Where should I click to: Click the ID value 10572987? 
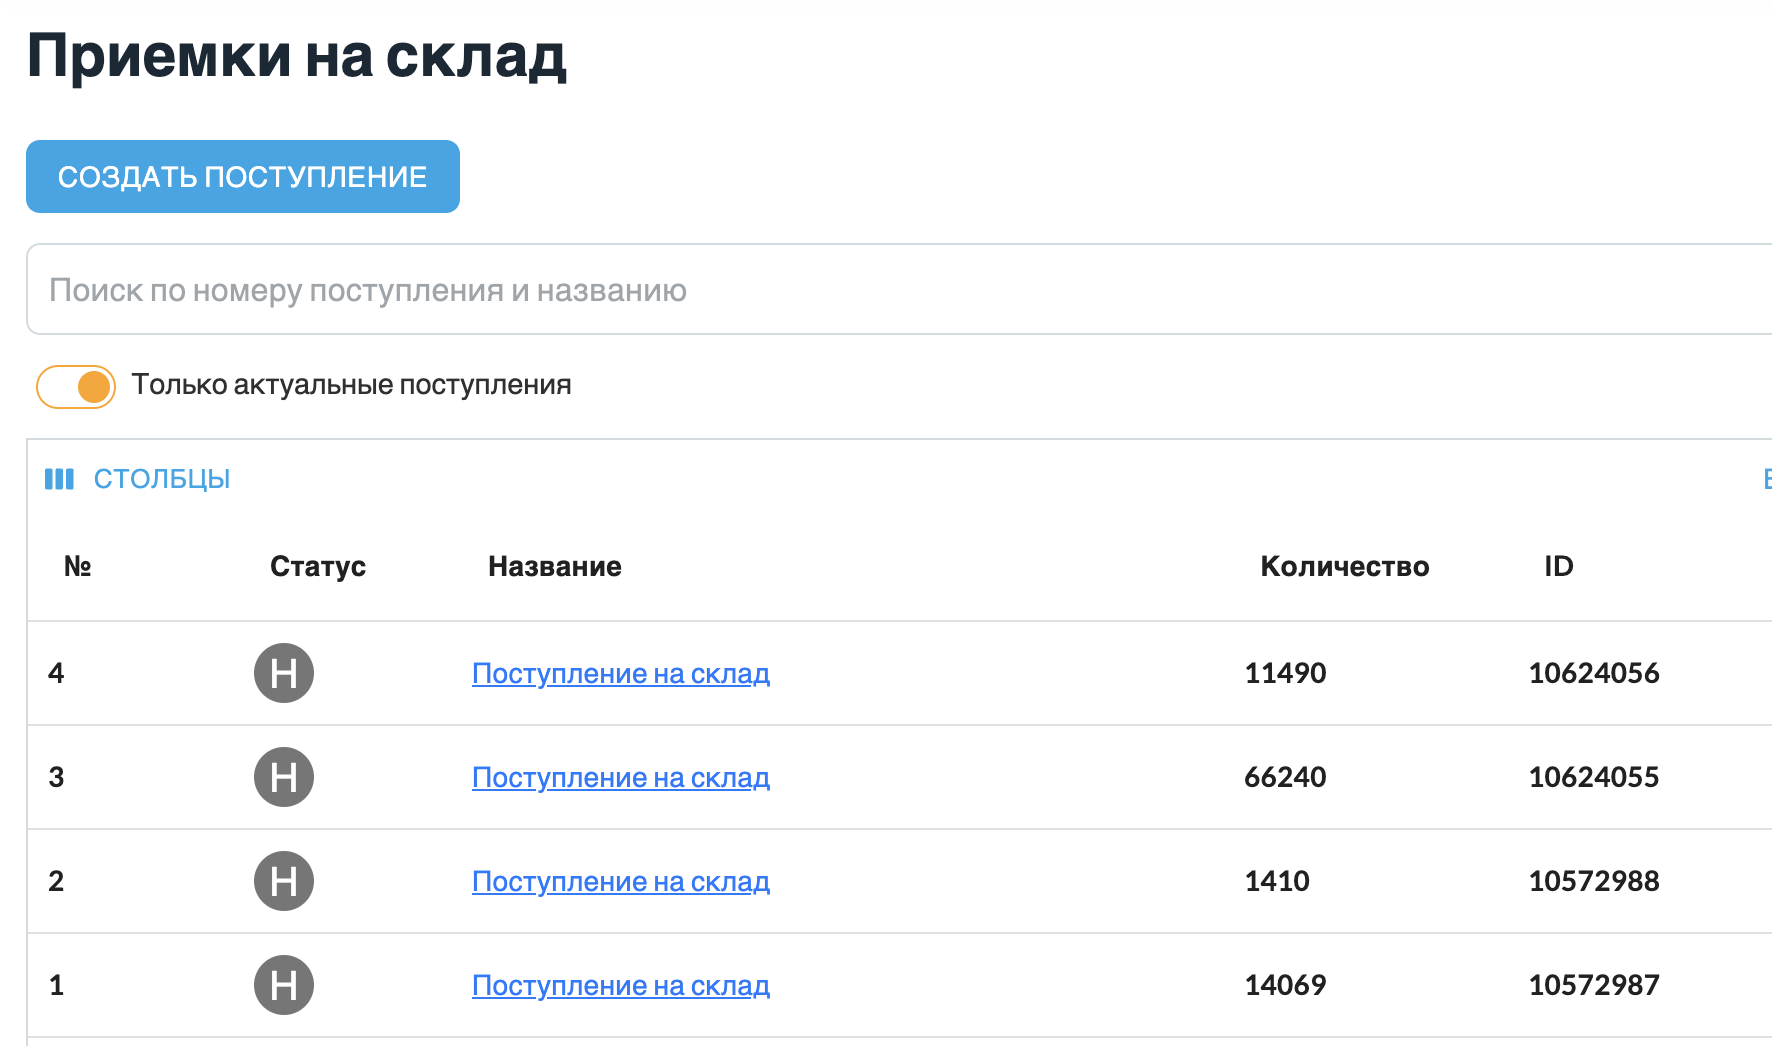click(1594, 985)
